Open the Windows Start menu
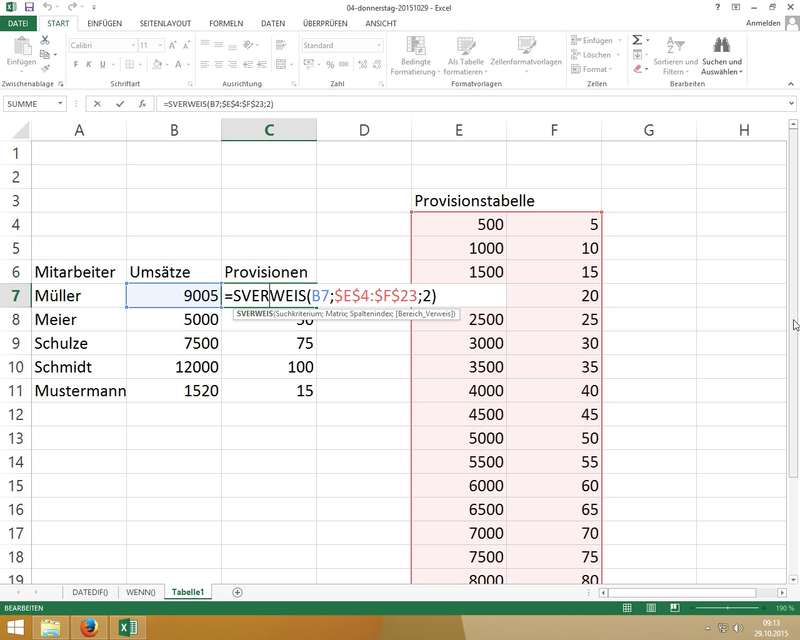This screenshot has width=800, height=640. 14,628
